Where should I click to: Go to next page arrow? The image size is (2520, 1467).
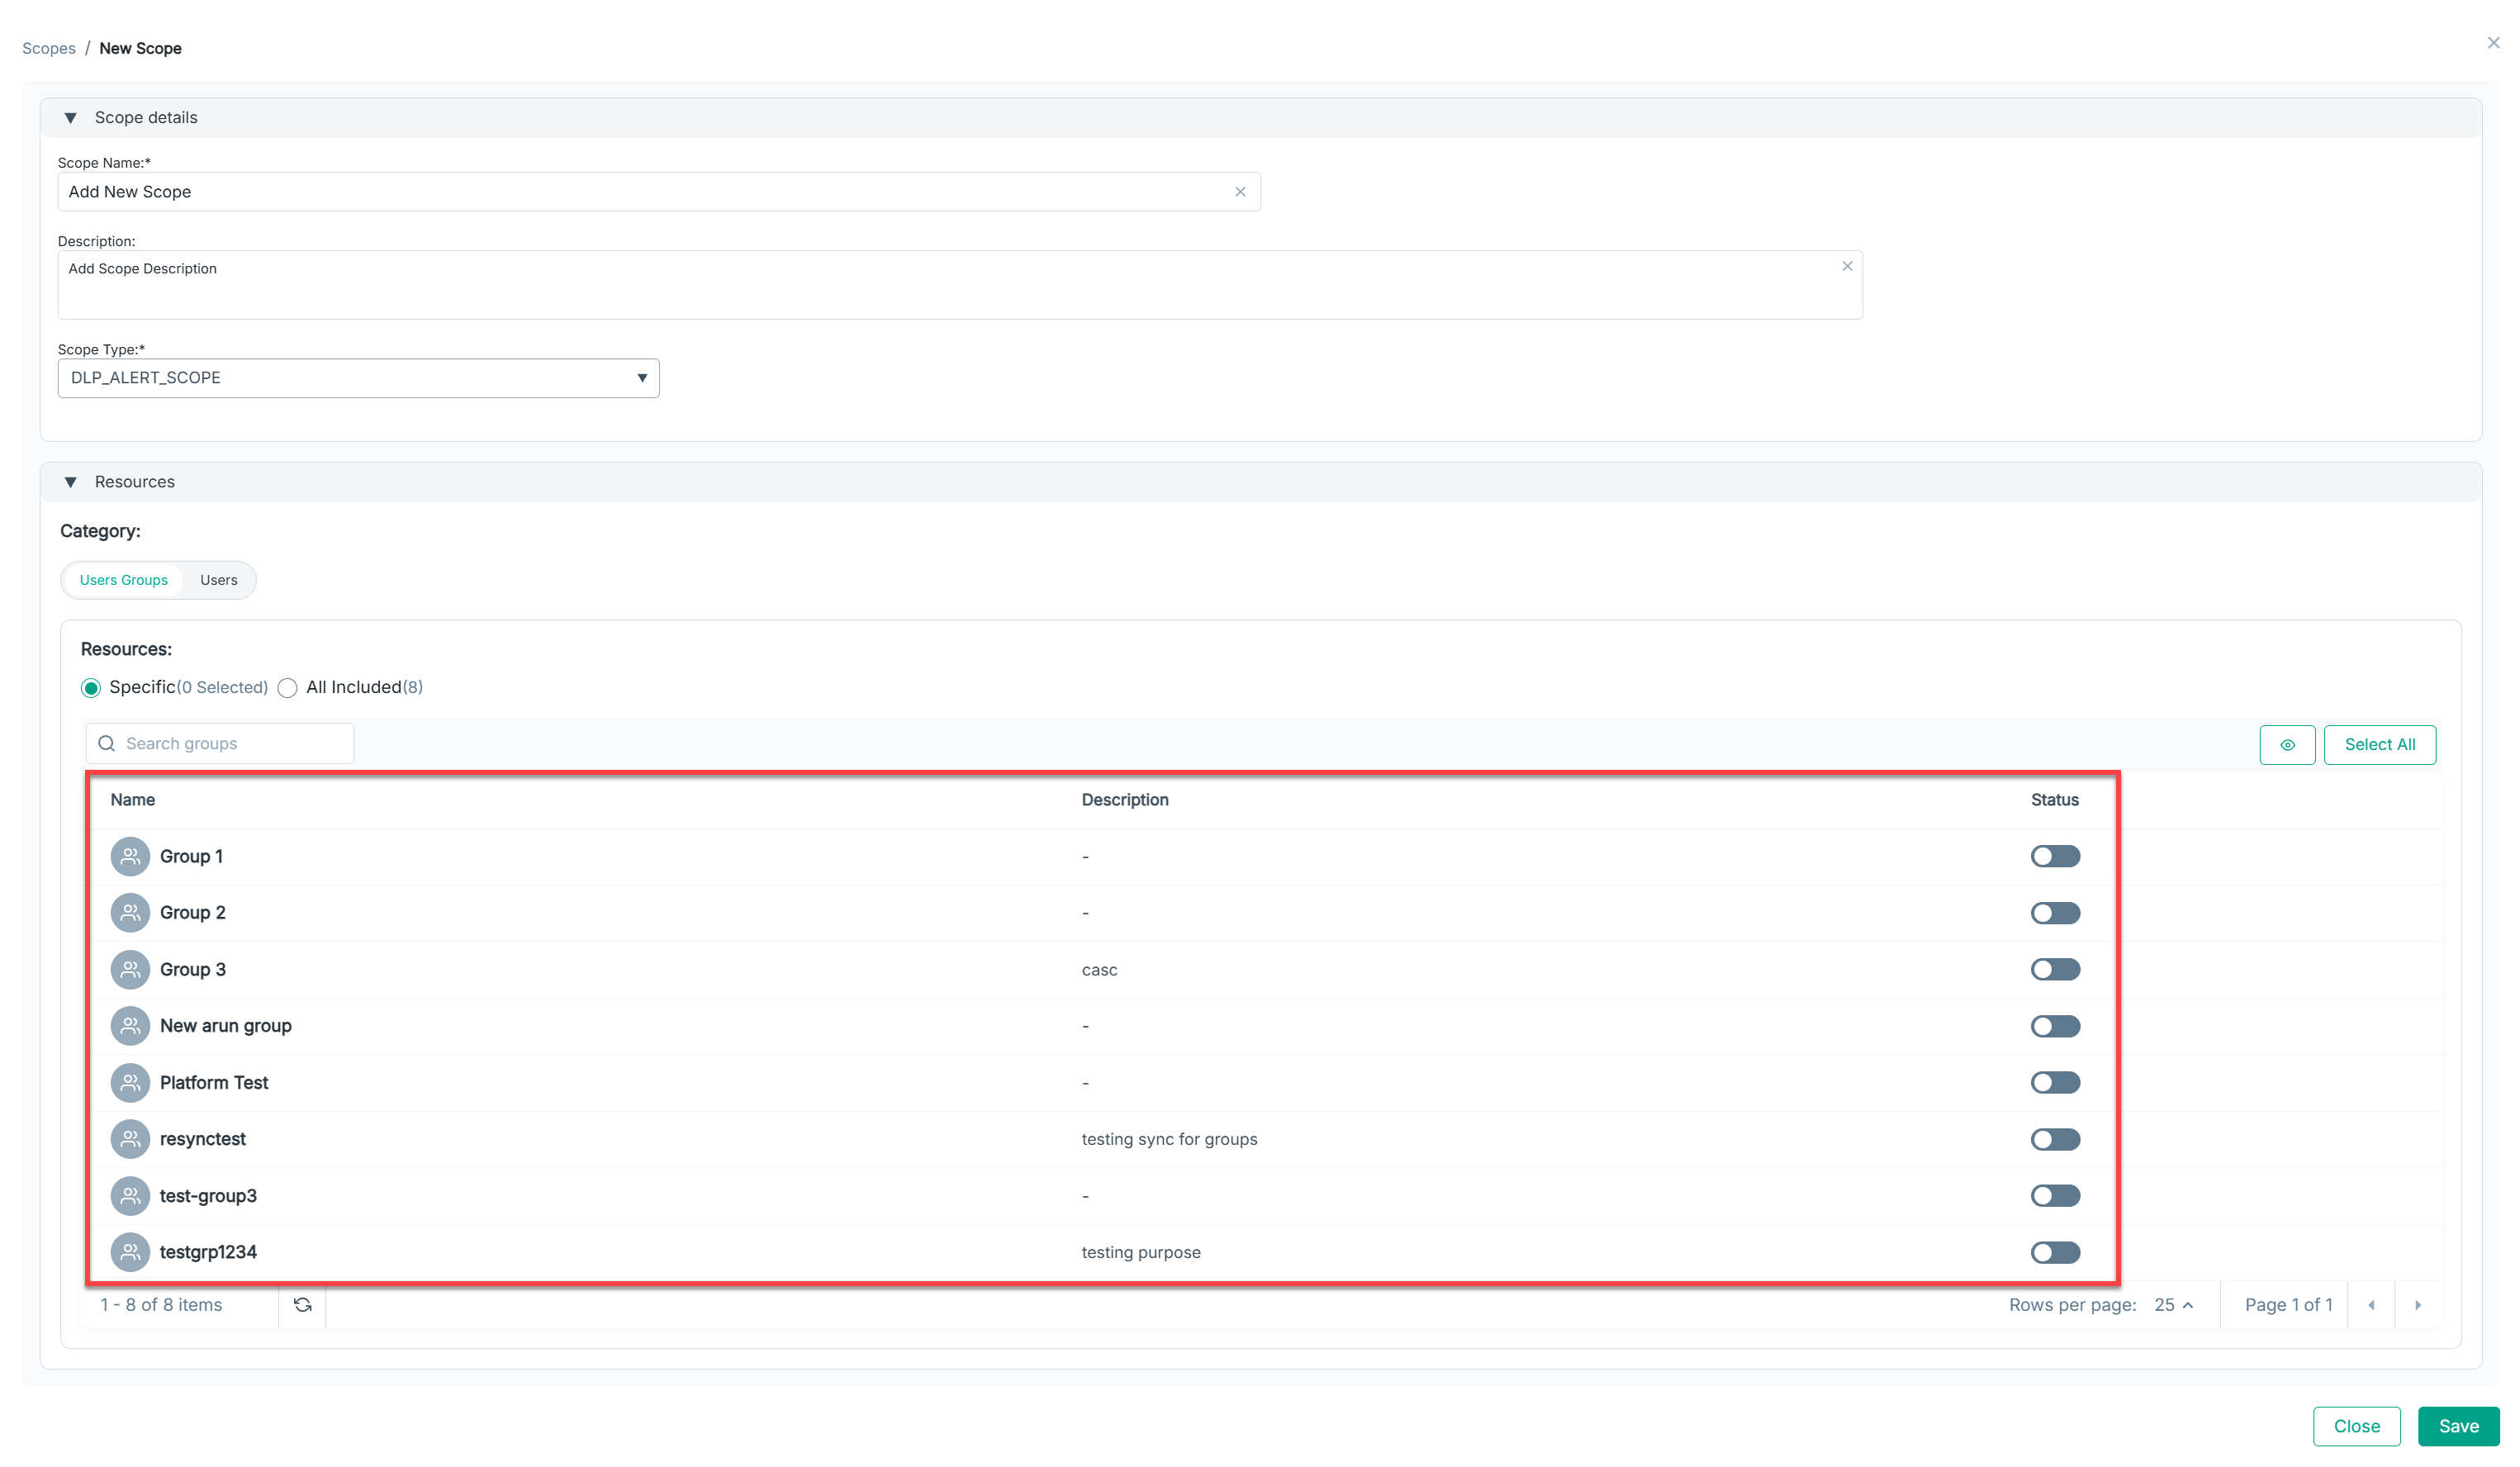point(2417,1304)
